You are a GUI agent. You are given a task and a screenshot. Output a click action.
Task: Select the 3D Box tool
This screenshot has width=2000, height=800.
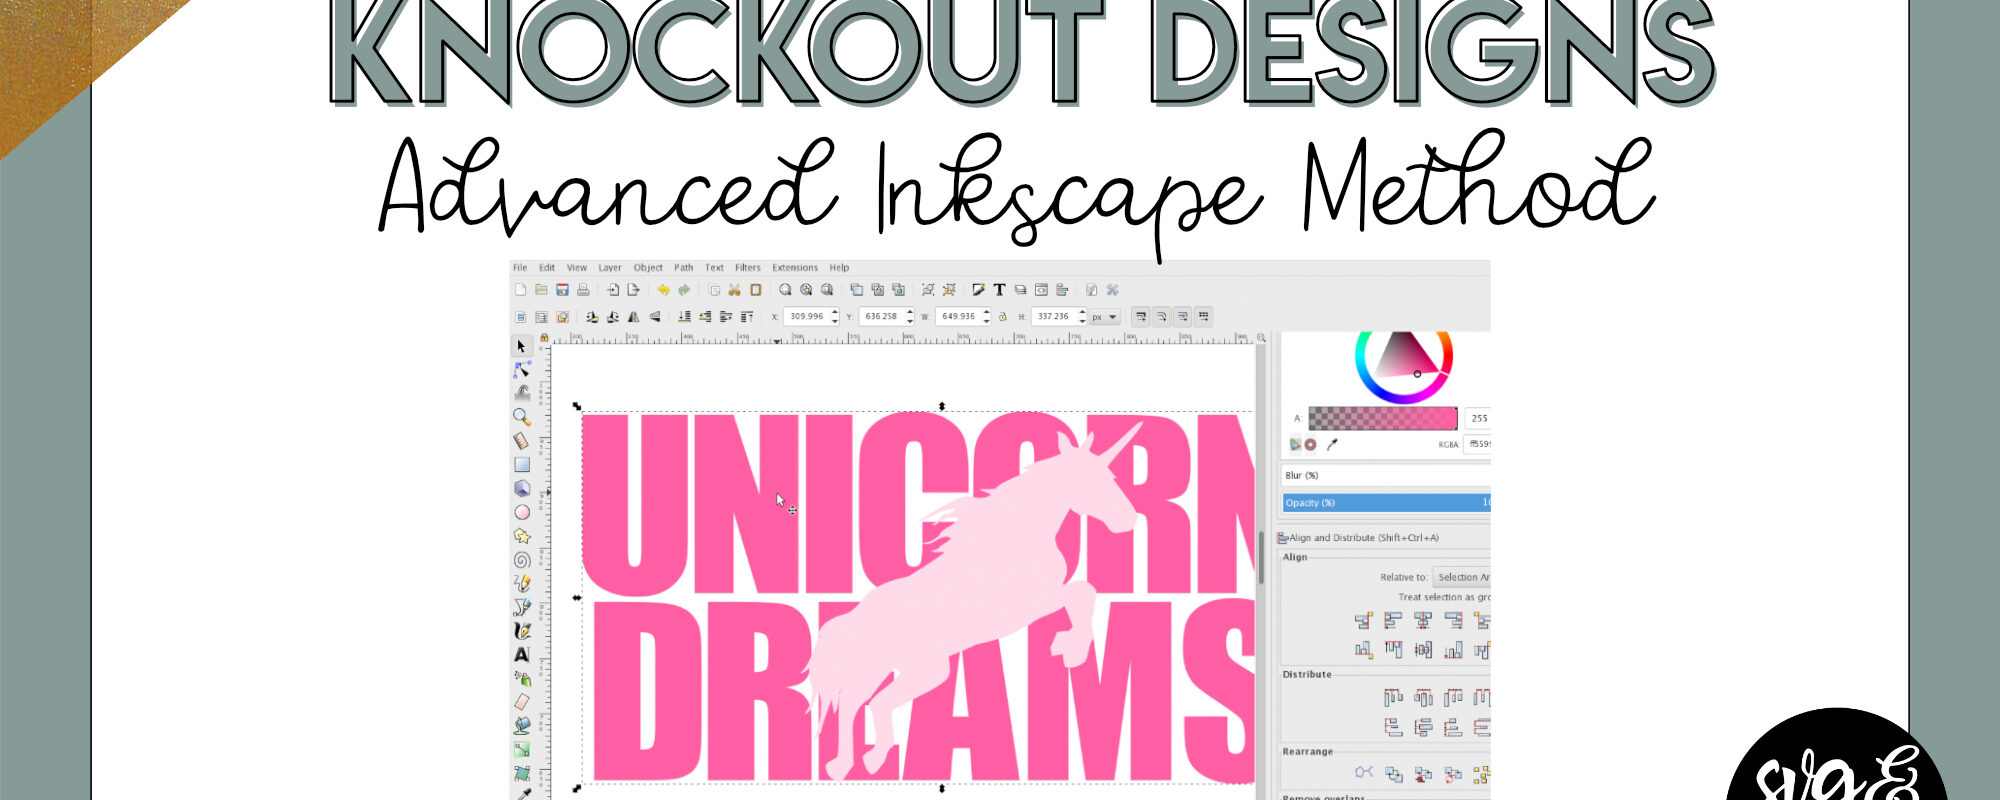521,488
